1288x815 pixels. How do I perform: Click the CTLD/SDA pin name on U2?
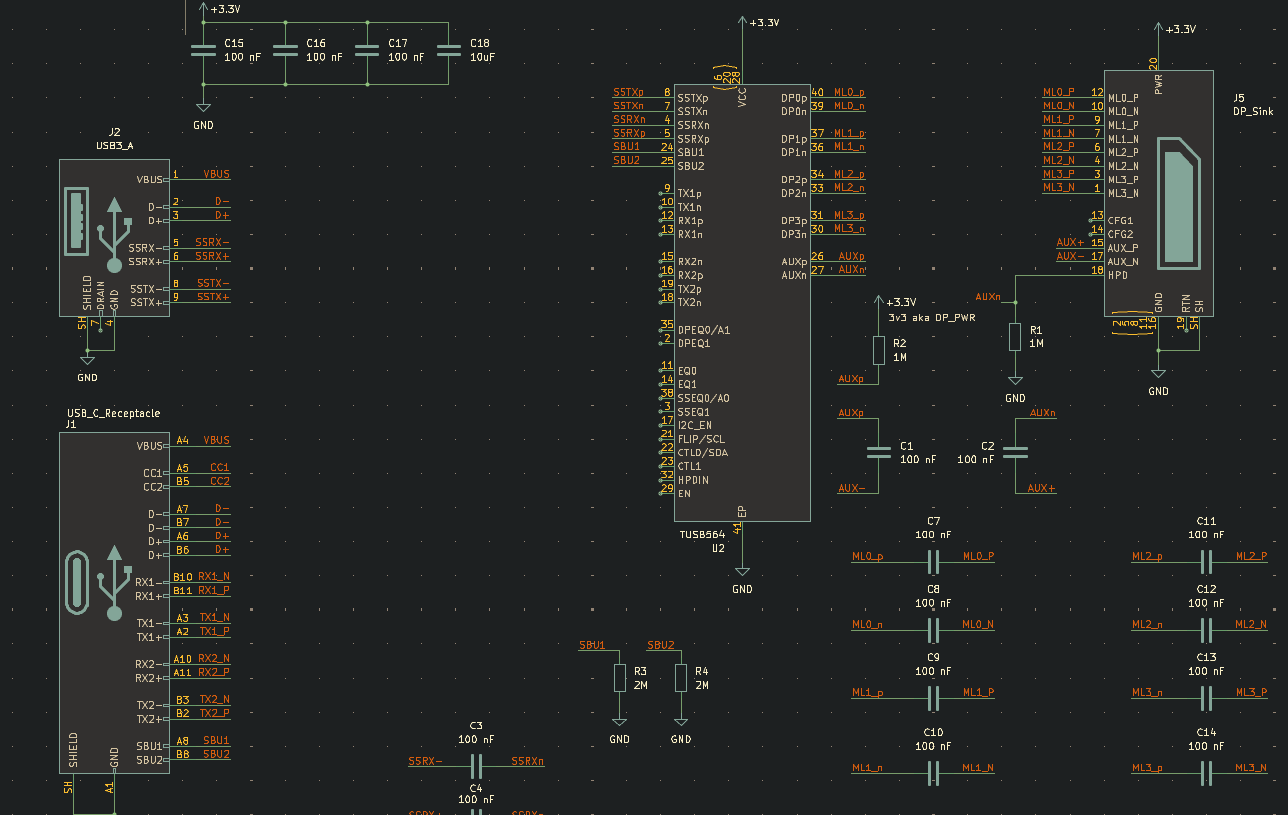tap(703, 452)
